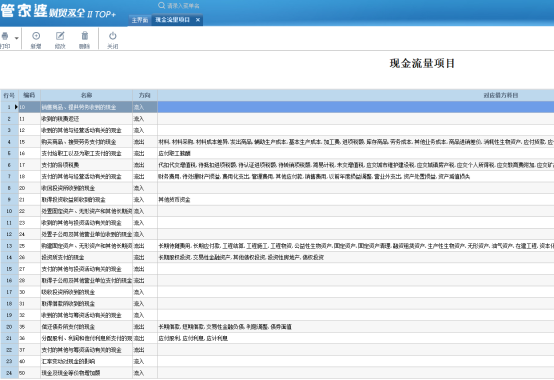
Task: Close the 现金流量项目 tab with its X
Action: click(198, 20)
